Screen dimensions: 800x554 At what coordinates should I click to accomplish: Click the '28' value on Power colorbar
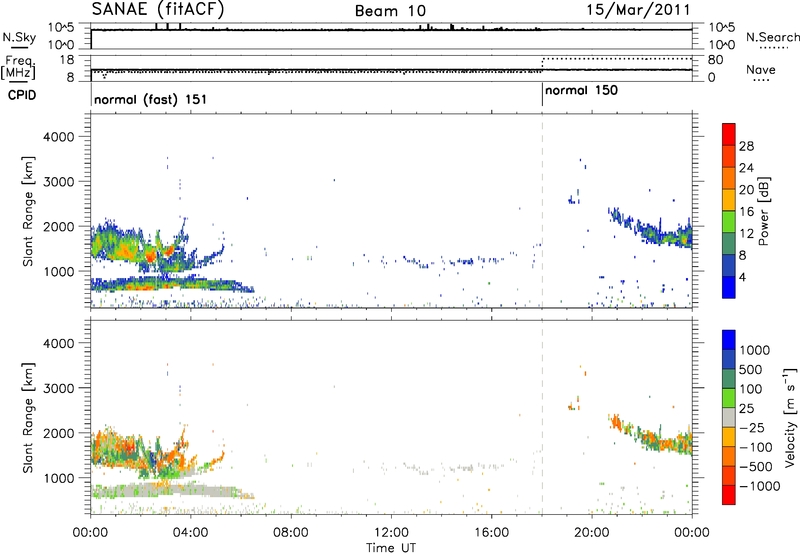click(x=746, y=146)
